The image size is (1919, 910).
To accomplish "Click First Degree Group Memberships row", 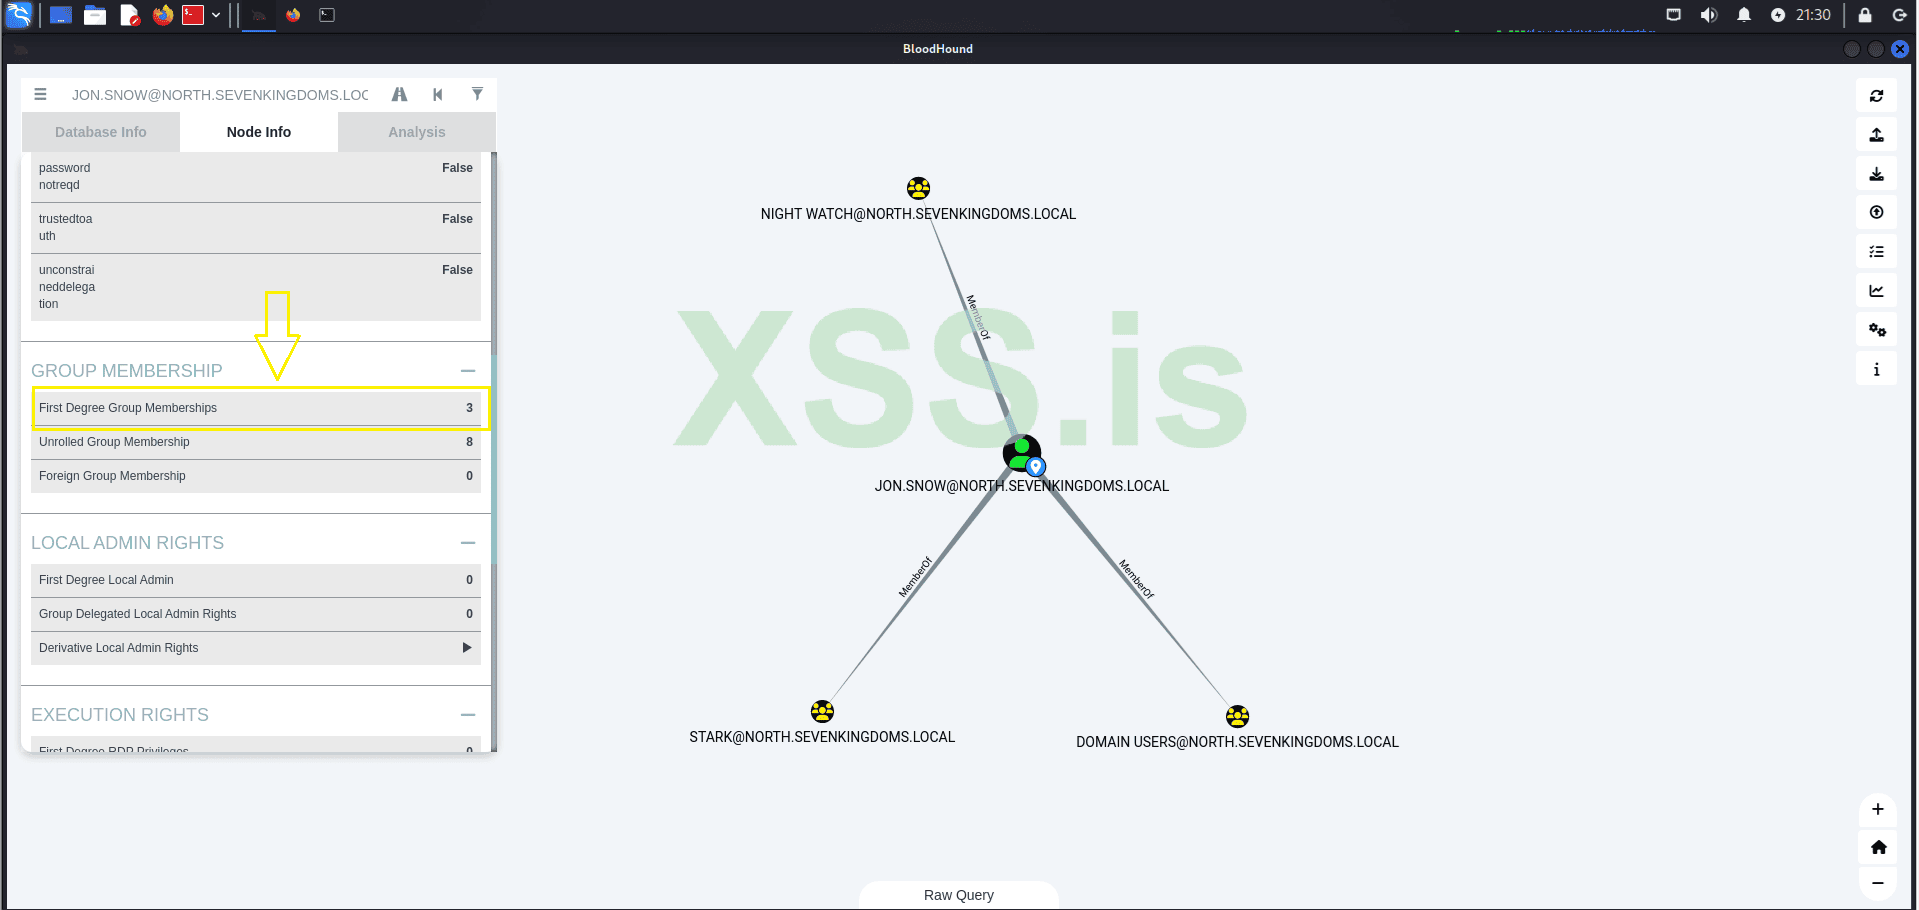I will tap(256, 408).
